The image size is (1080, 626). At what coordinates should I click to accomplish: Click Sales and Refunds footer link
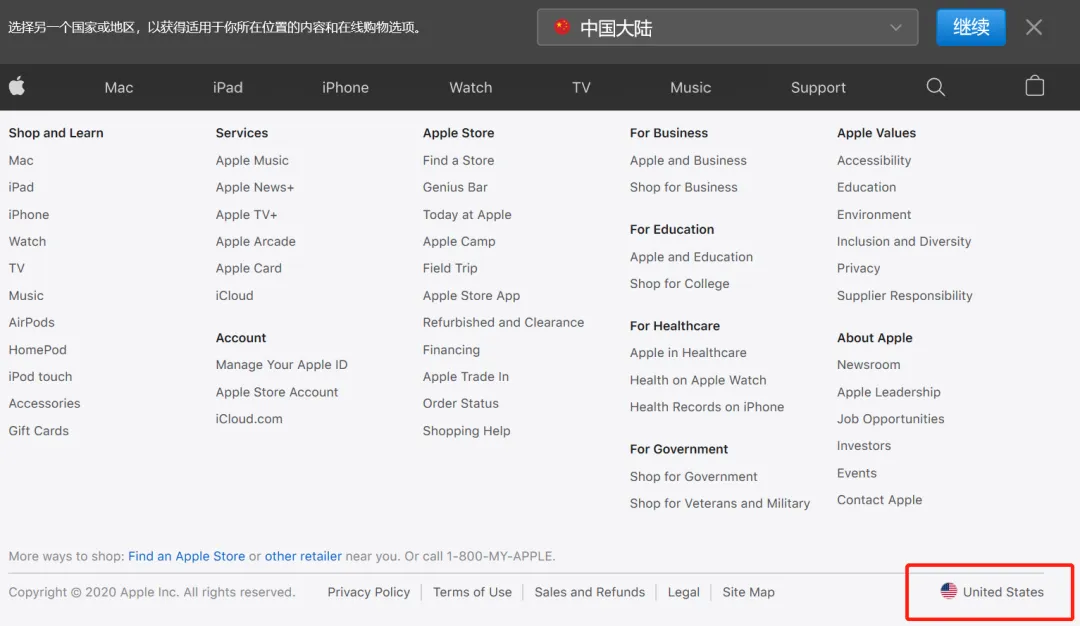click(x=590, y=592)
